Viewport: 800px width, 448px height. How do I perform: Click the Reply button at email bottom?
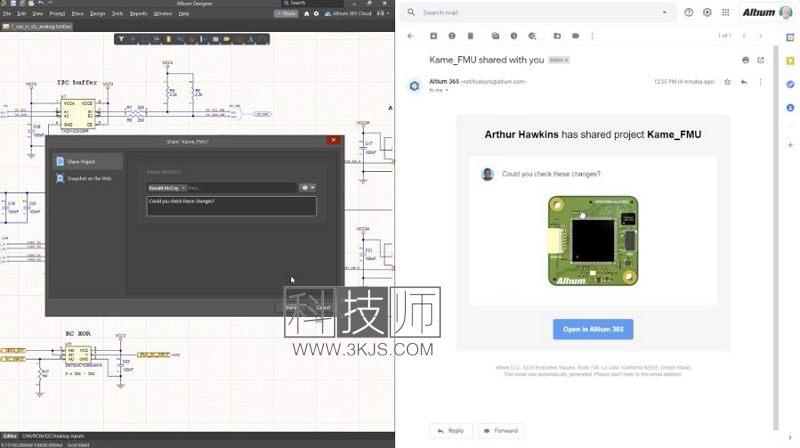451,431
